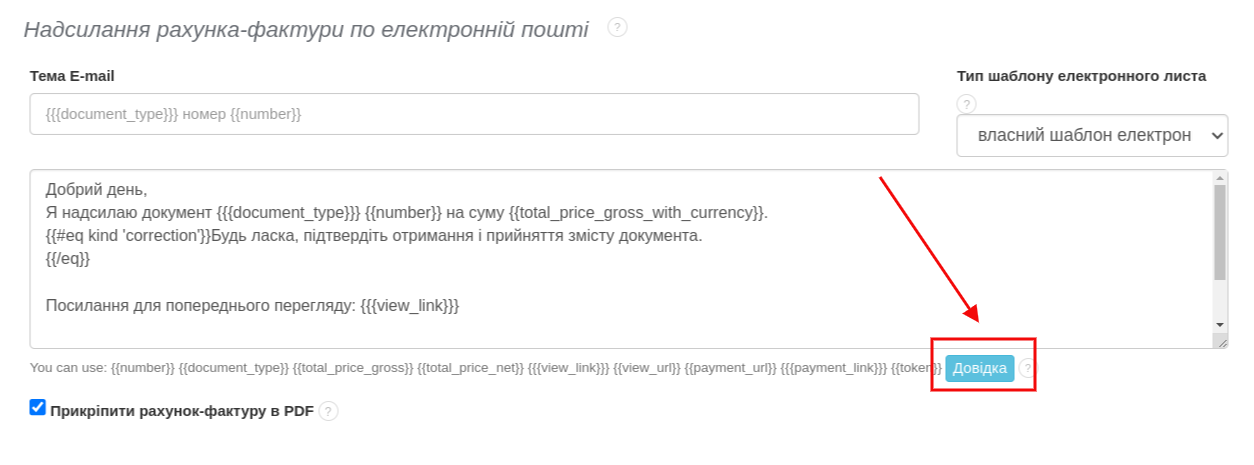The image size is (1254, 465).
Task: Open help icon under email template type label
Action: click(966, 103)
